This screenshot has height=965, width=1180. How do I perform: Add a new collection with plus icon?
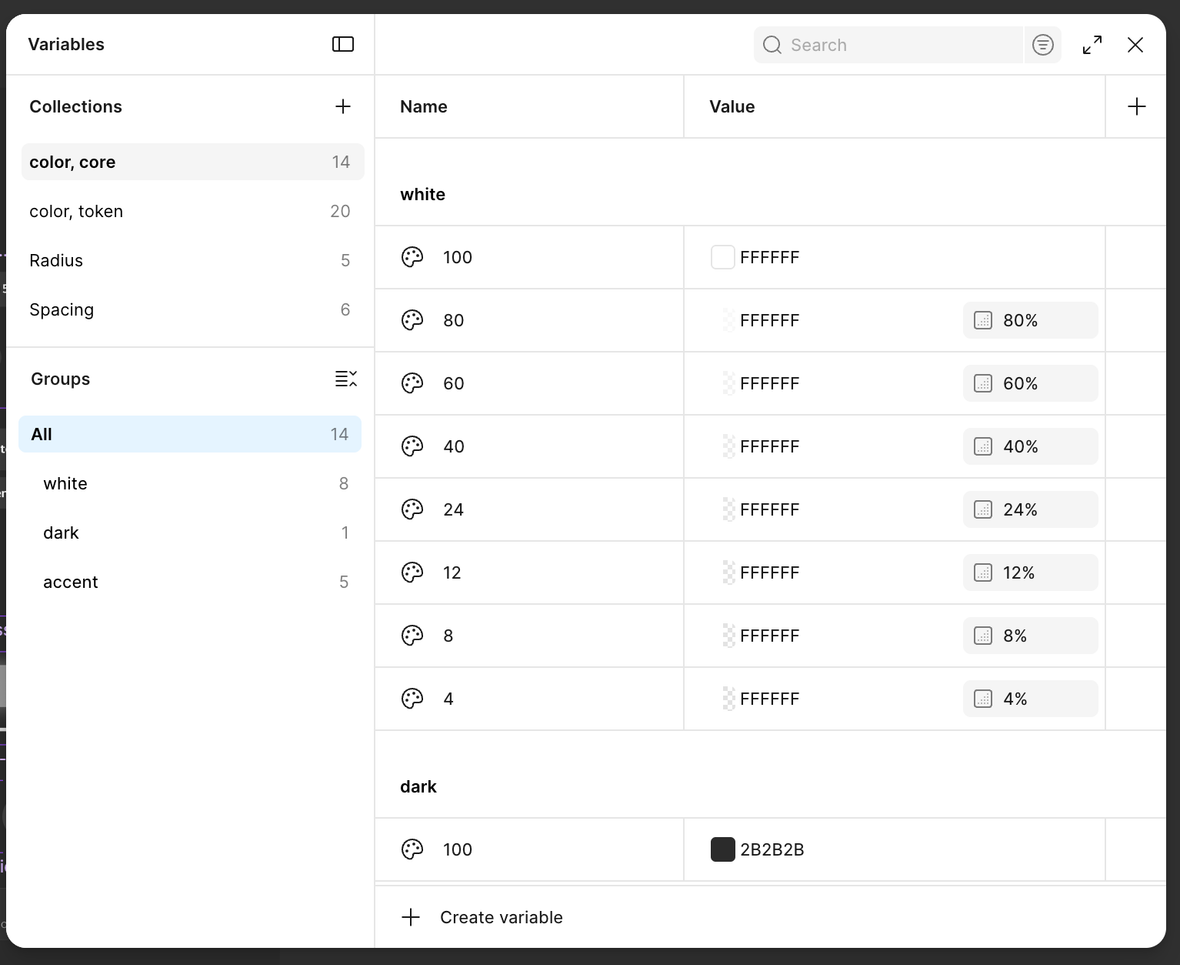pyautogui.click(x=342, y=106)
